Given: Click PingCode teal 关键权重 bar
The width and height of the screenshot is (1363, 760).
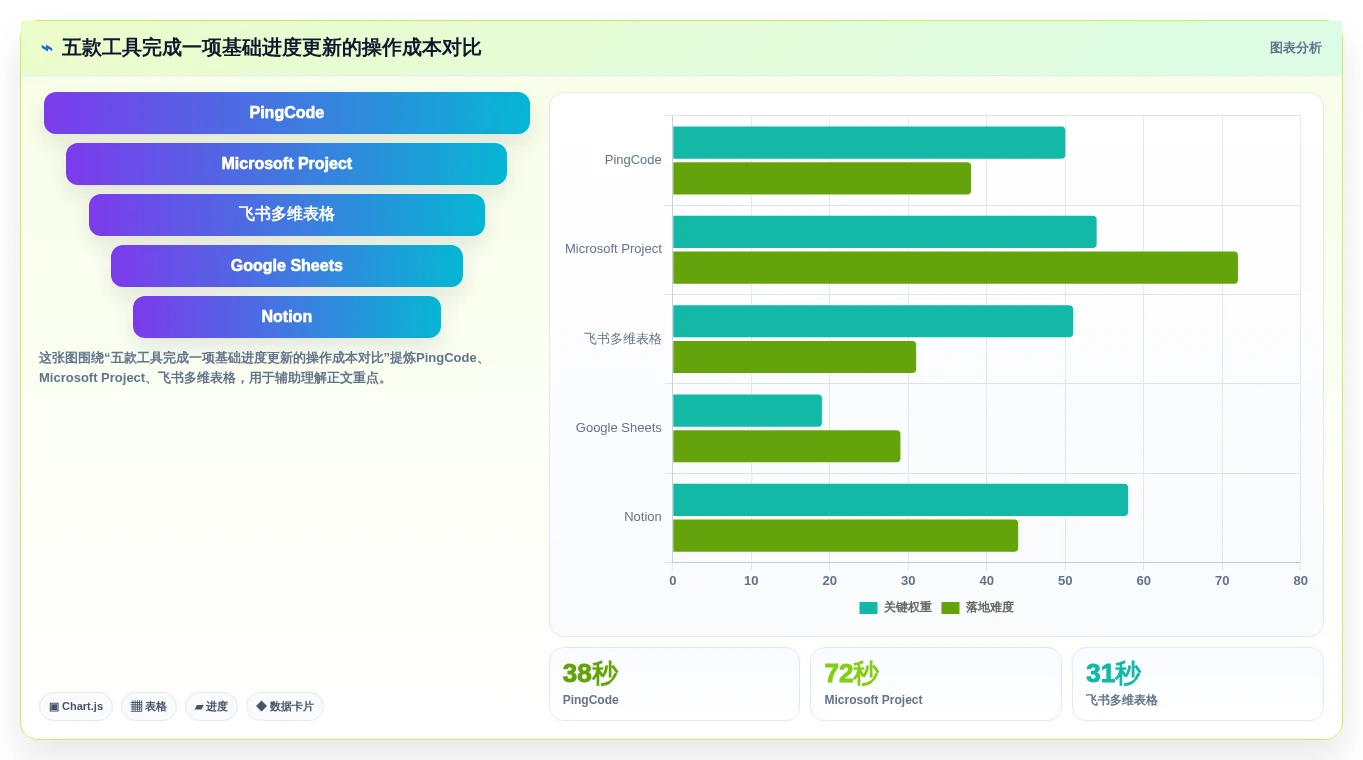Looking at the screenshot, I should pyautogui.click(x=869, y=142).
